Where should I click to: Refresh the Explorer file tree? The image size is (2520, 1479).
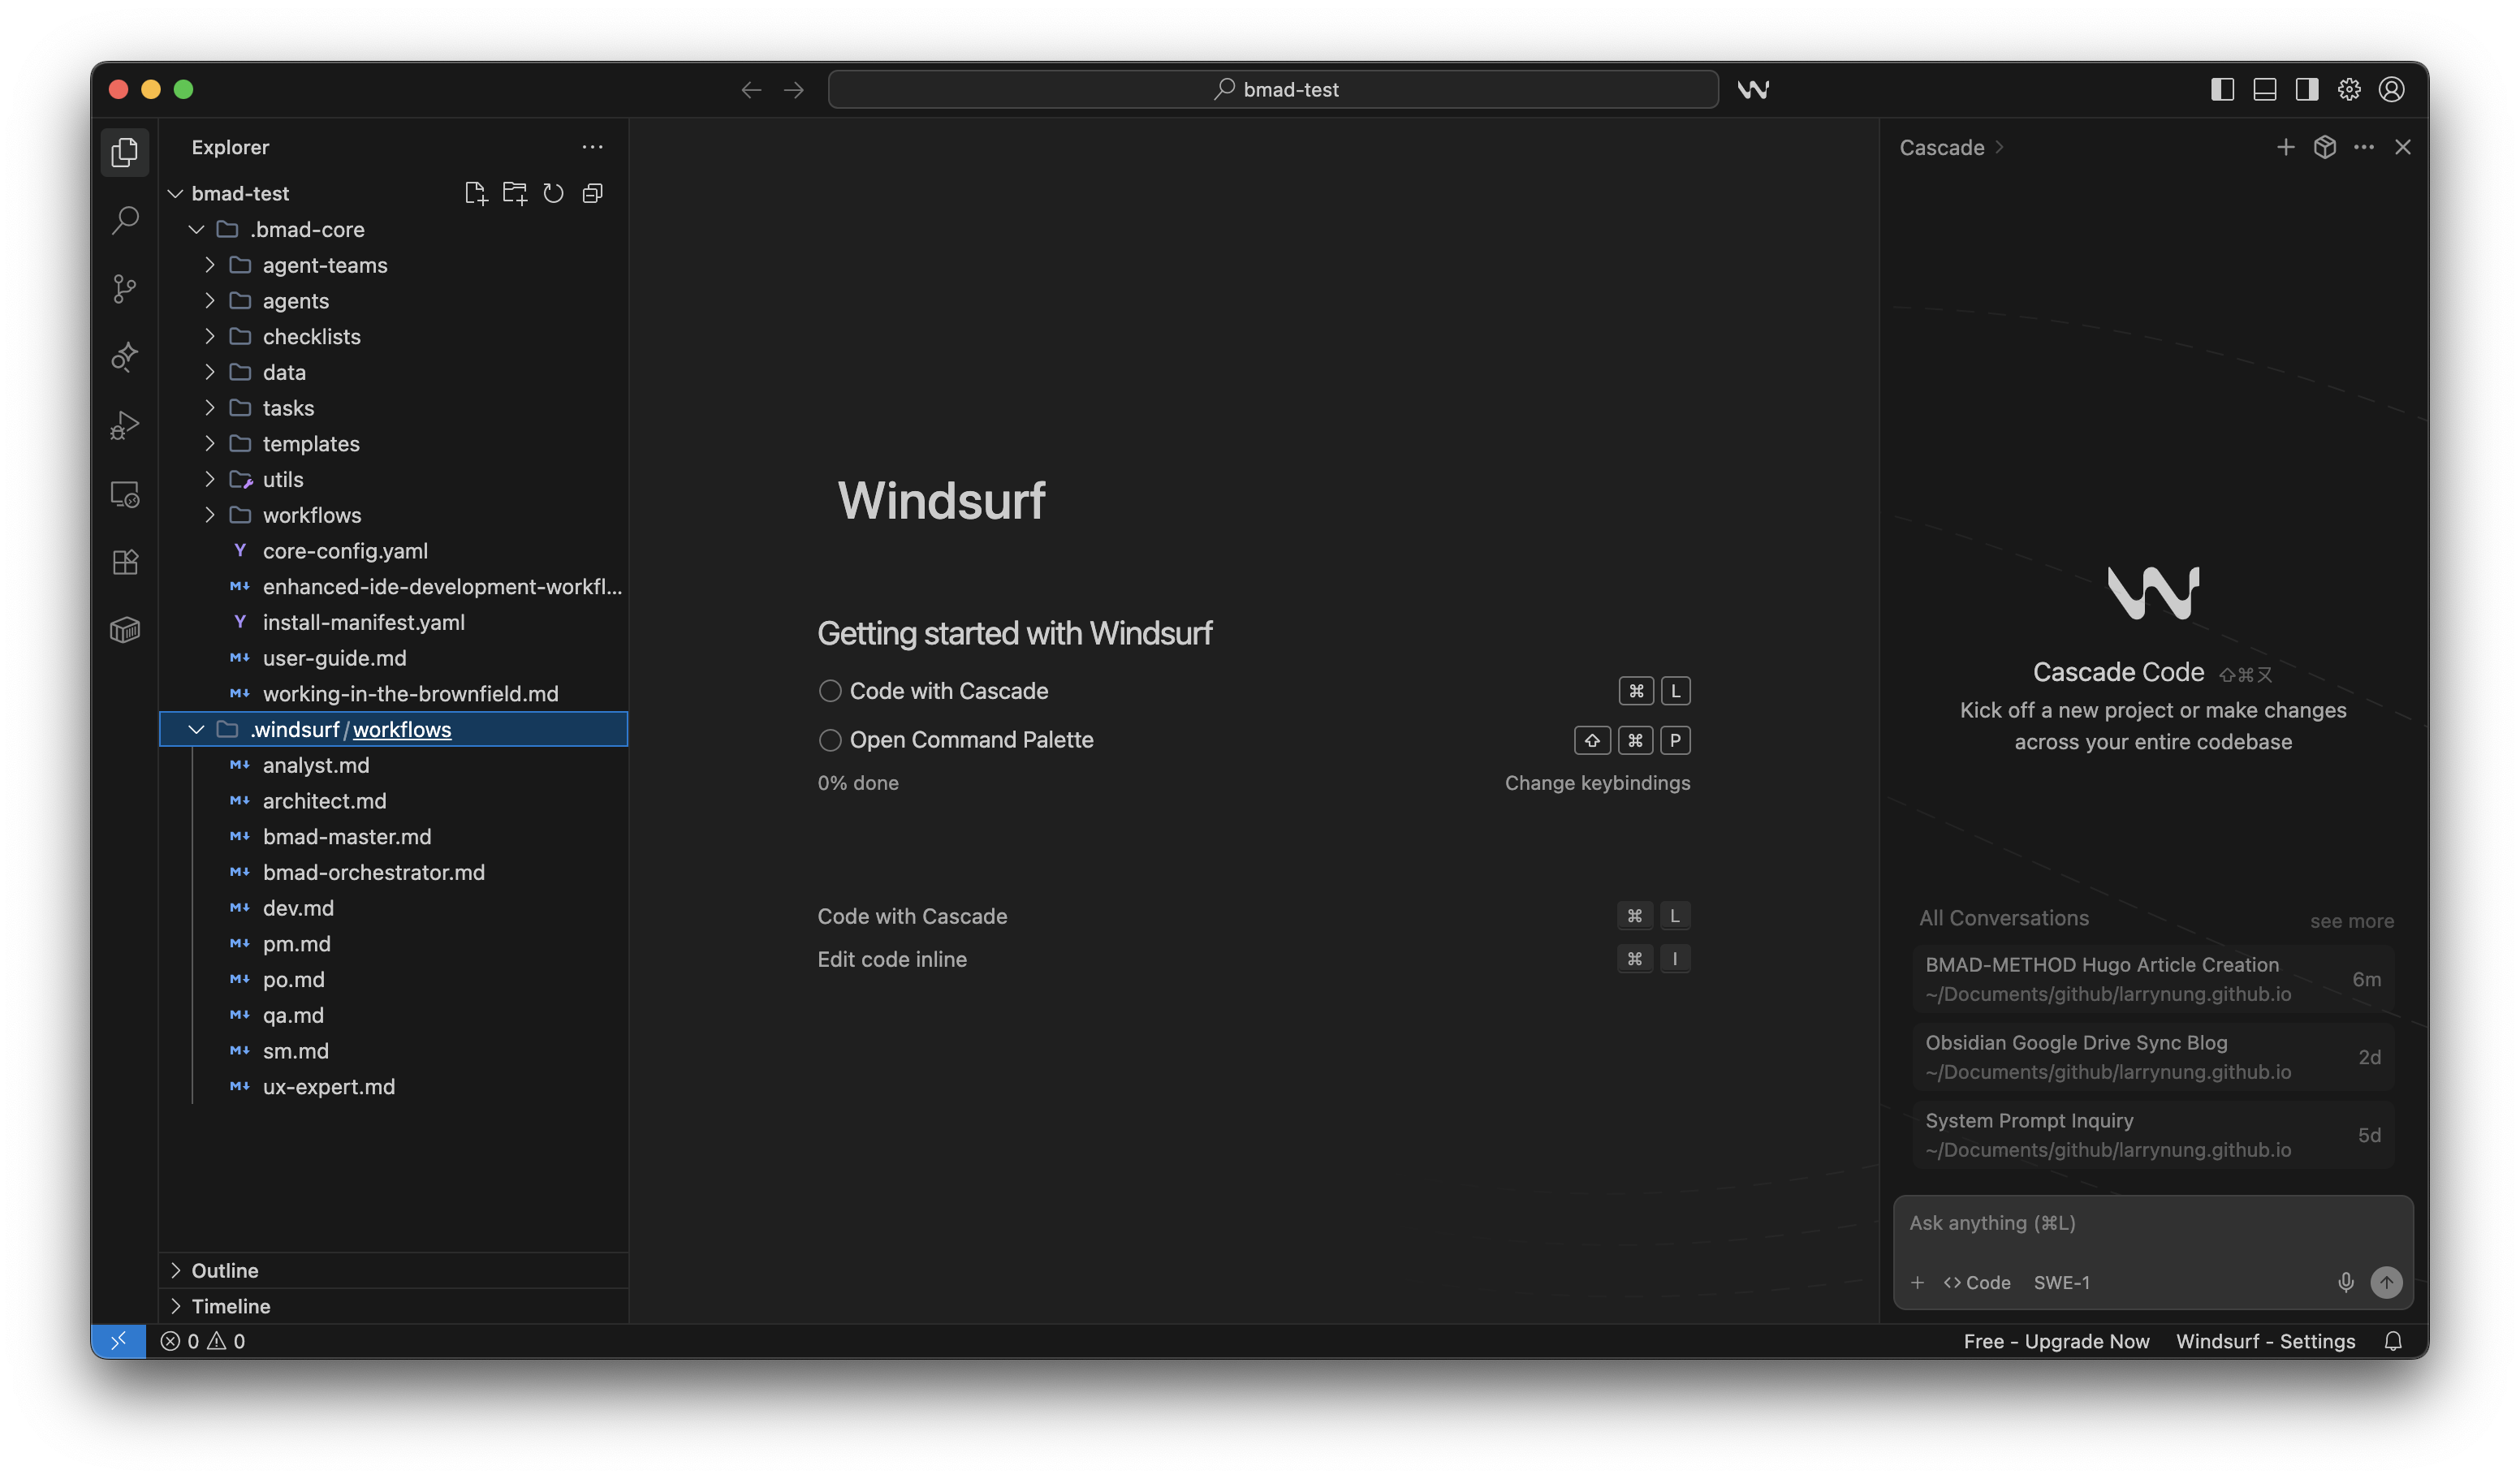553,193
